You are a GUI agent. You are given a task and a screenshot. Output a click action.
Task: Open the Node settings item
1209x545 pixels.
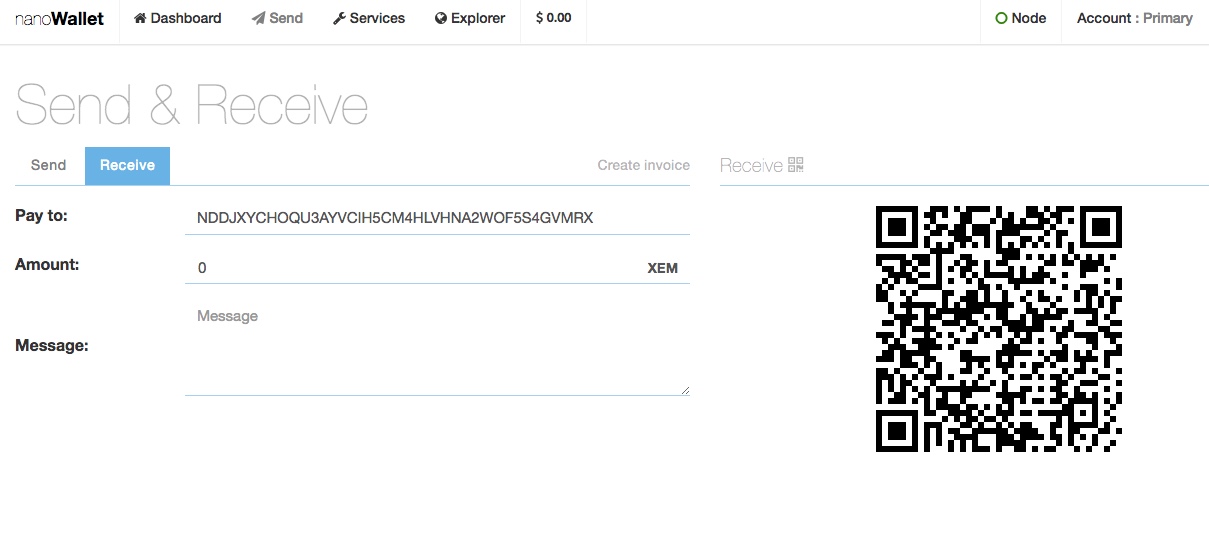1021,18
